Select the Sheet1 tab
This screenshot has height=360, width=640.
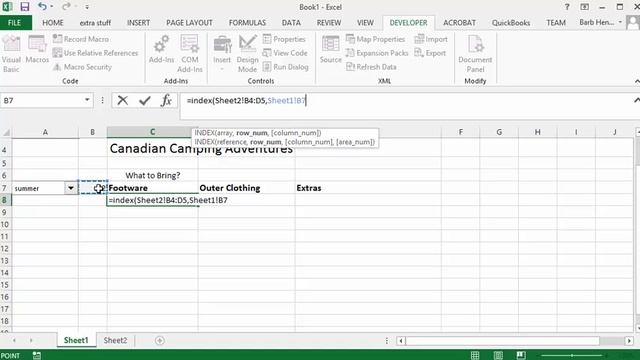pyautogui.click(x=76, y=340)
